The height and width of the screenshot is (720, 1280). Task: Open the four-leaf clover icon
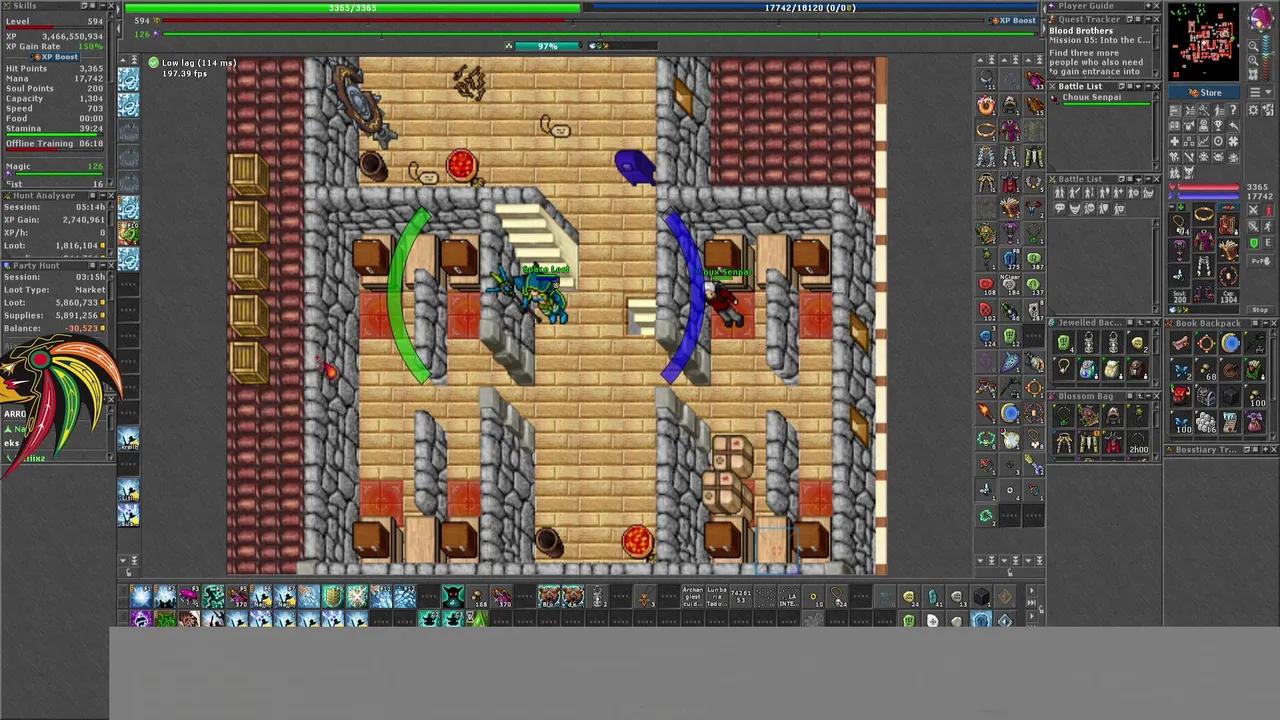tap(1233, 141)
